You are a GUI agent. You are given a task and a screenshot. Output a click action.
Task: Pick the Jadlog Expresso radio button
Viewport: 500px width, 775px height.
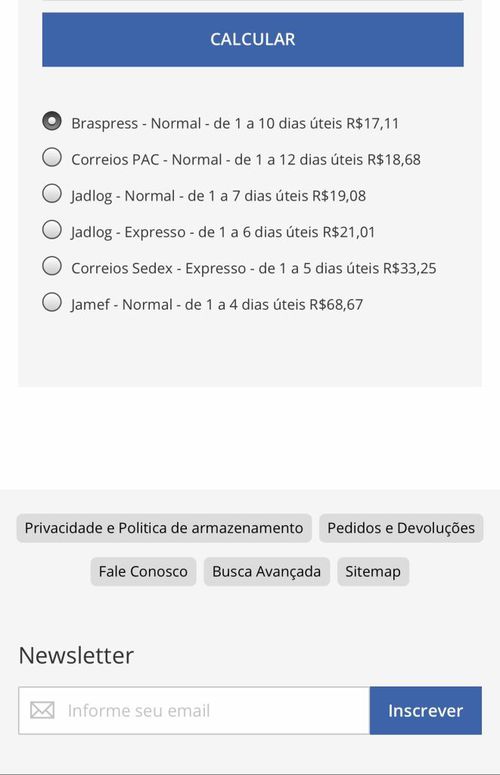pyautogui.click(x=52, y=229)
